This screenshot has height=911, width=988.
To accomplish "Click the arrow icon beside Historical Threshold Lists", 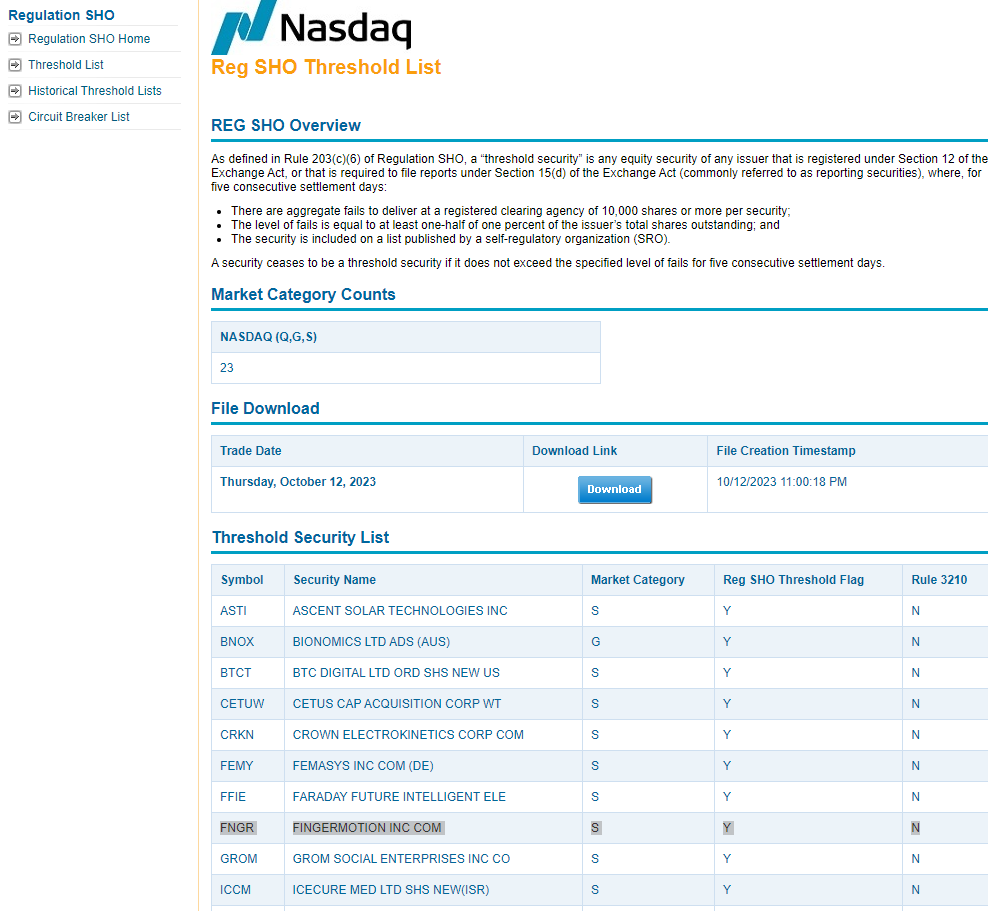I will click(15, 91).
